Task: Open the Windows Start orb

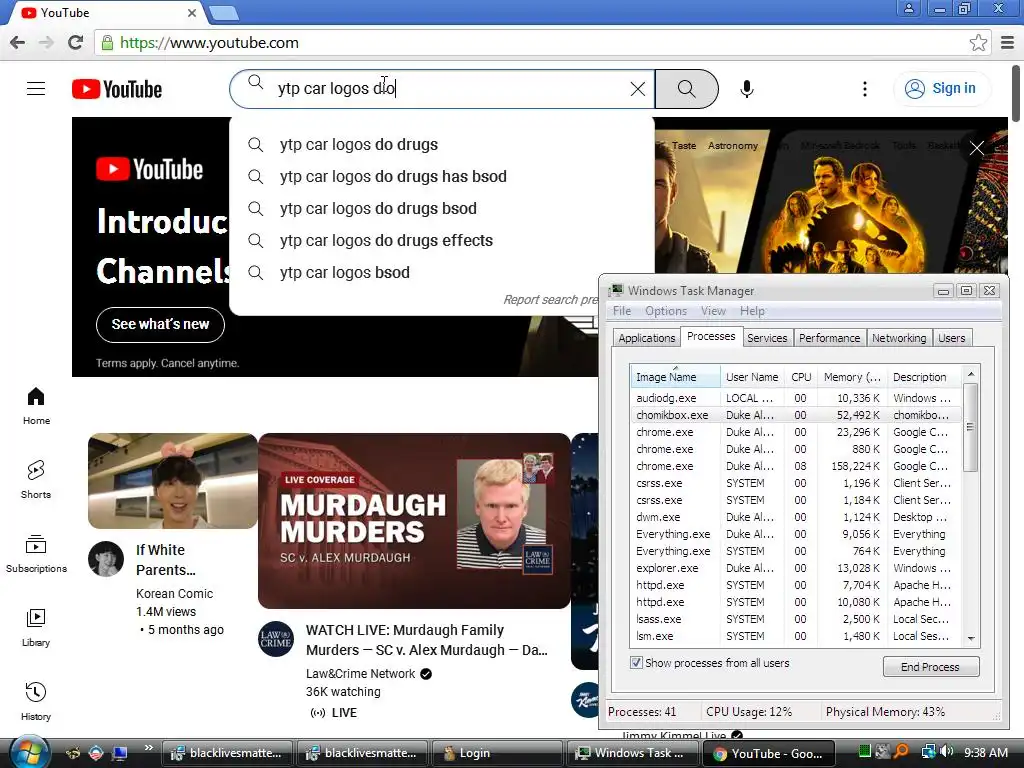Action: pos(29,752)
